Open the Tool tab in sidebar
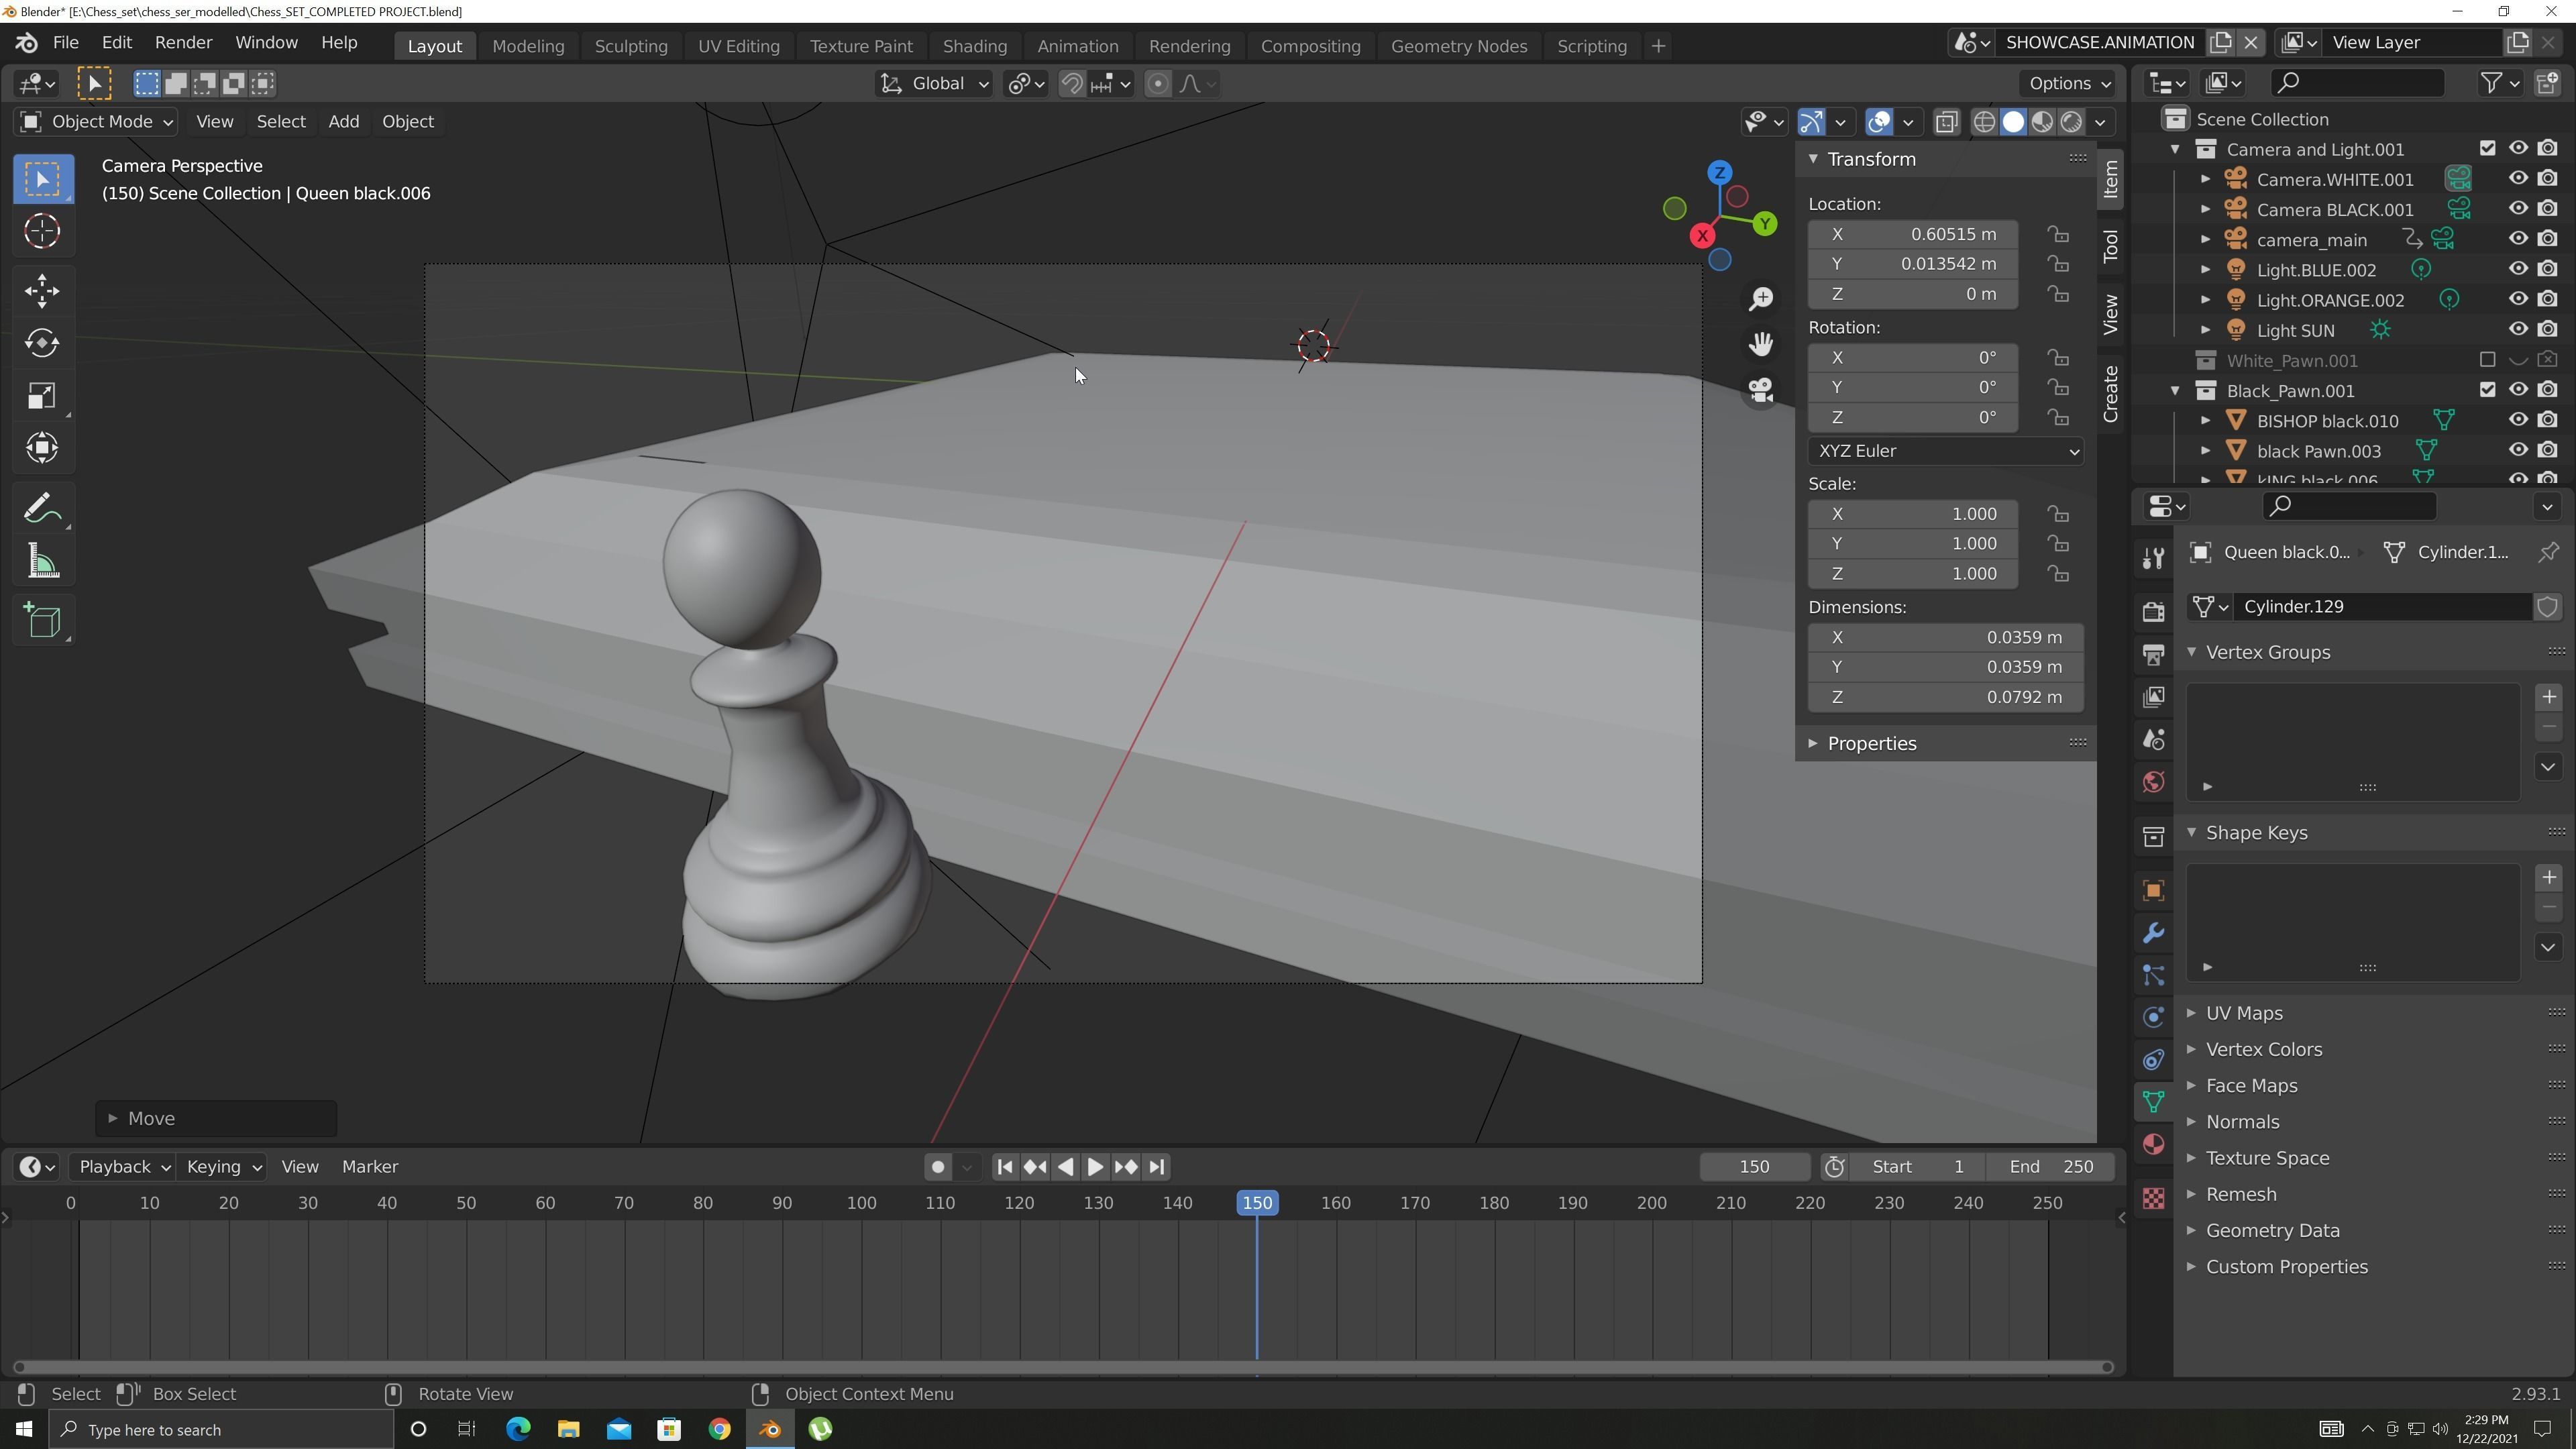The width and height of the screenshot is (2576, 1449). (2110, 246)
